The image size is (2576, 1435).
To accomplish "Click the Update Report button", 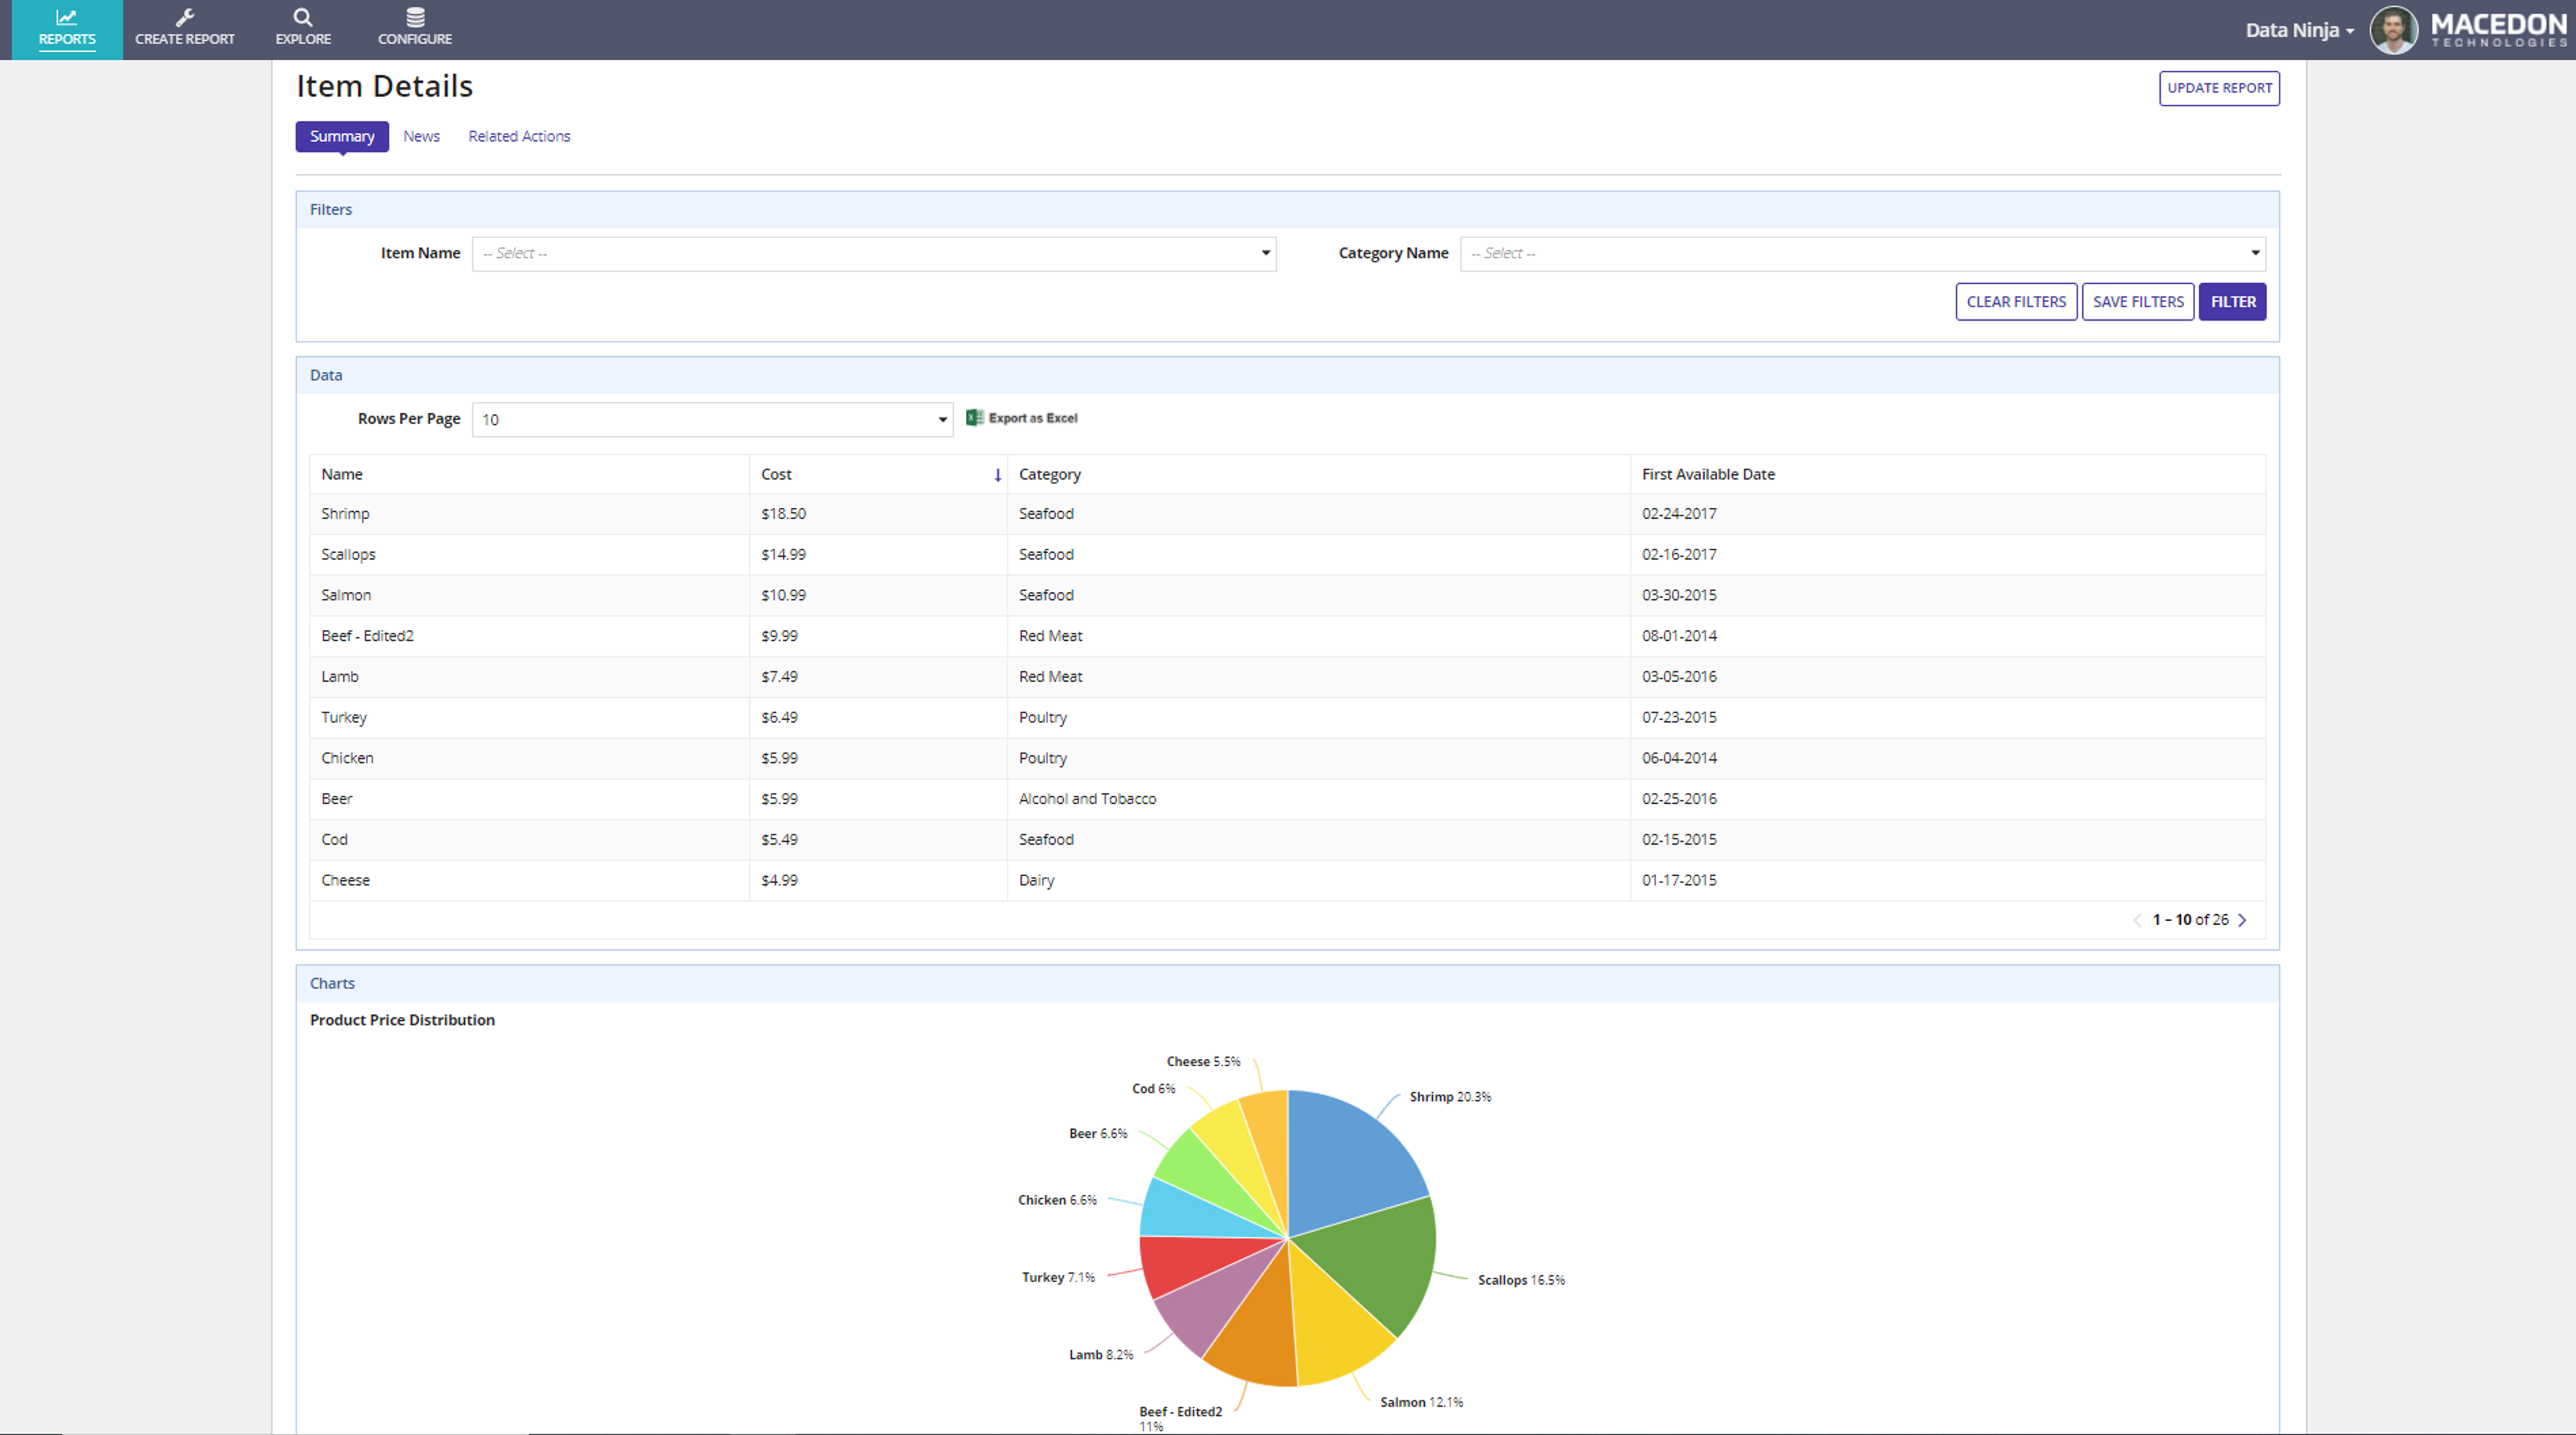I will pyautogui.click(x=2219, y=88).
